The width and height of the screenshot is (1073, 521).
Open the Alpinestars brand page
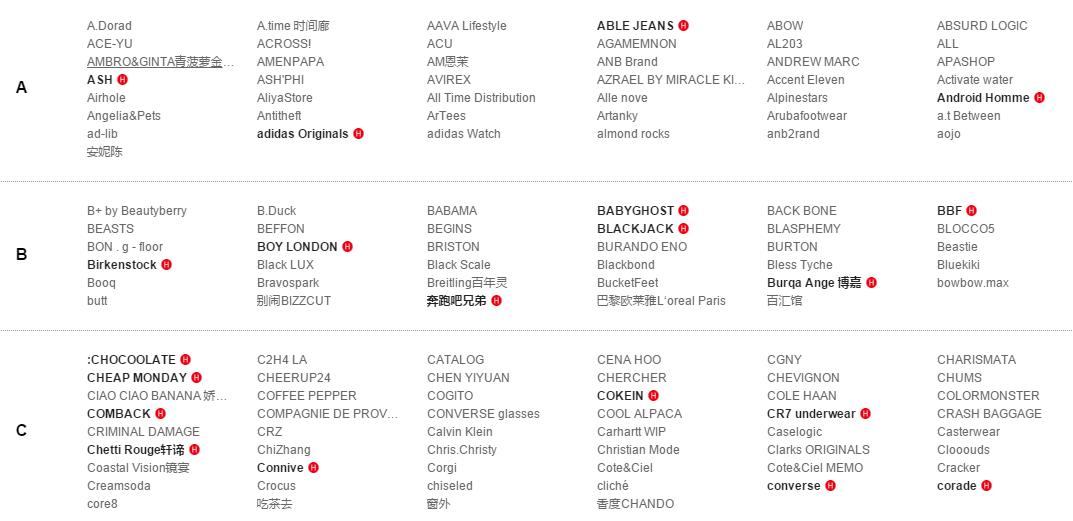(797, 98)
